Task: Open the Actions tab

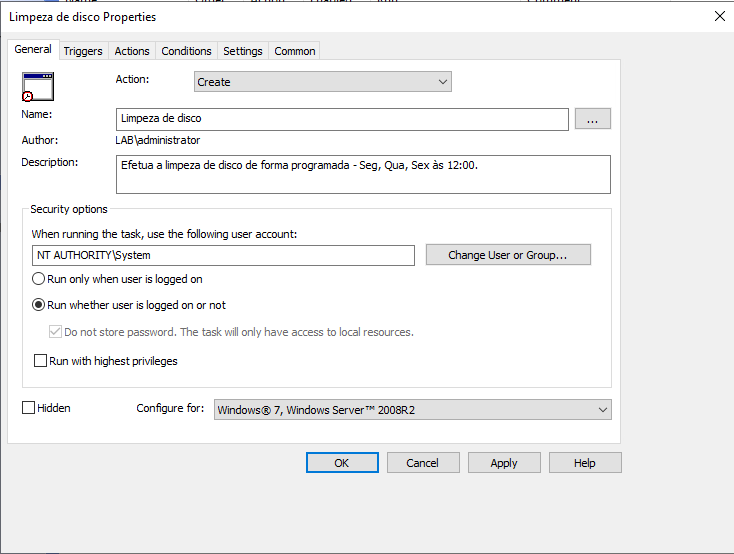Action: click(132, 51)
